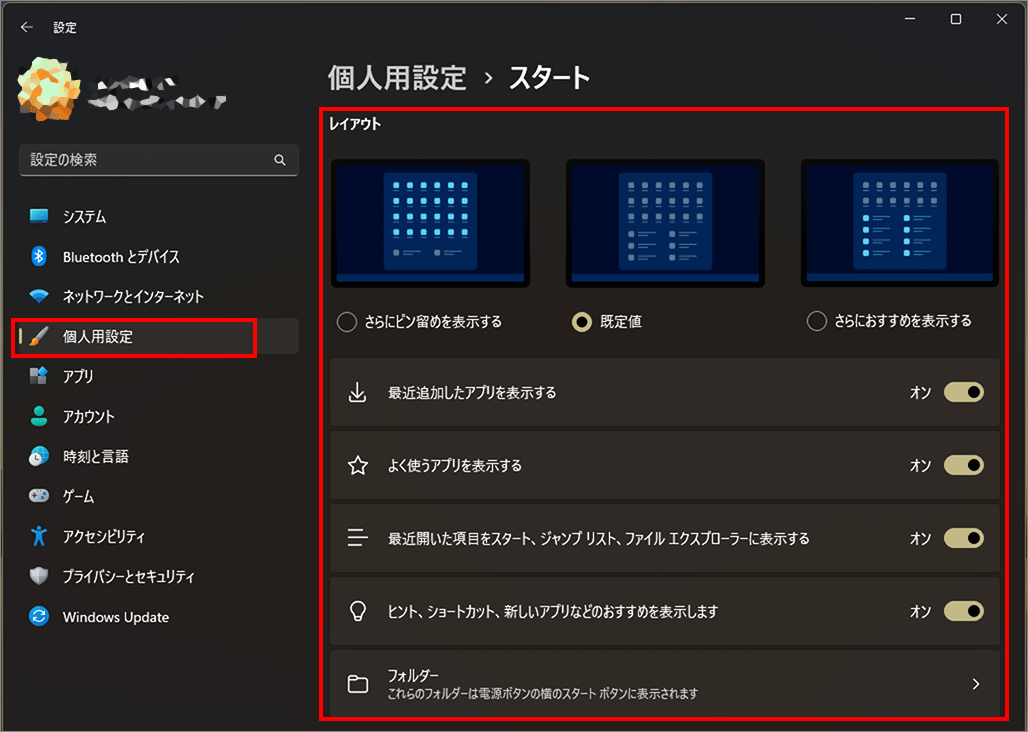The width and height of the screenshot is (1028, 732).
Task: Open ゲーム settings label
Action: tap(79, 497)
